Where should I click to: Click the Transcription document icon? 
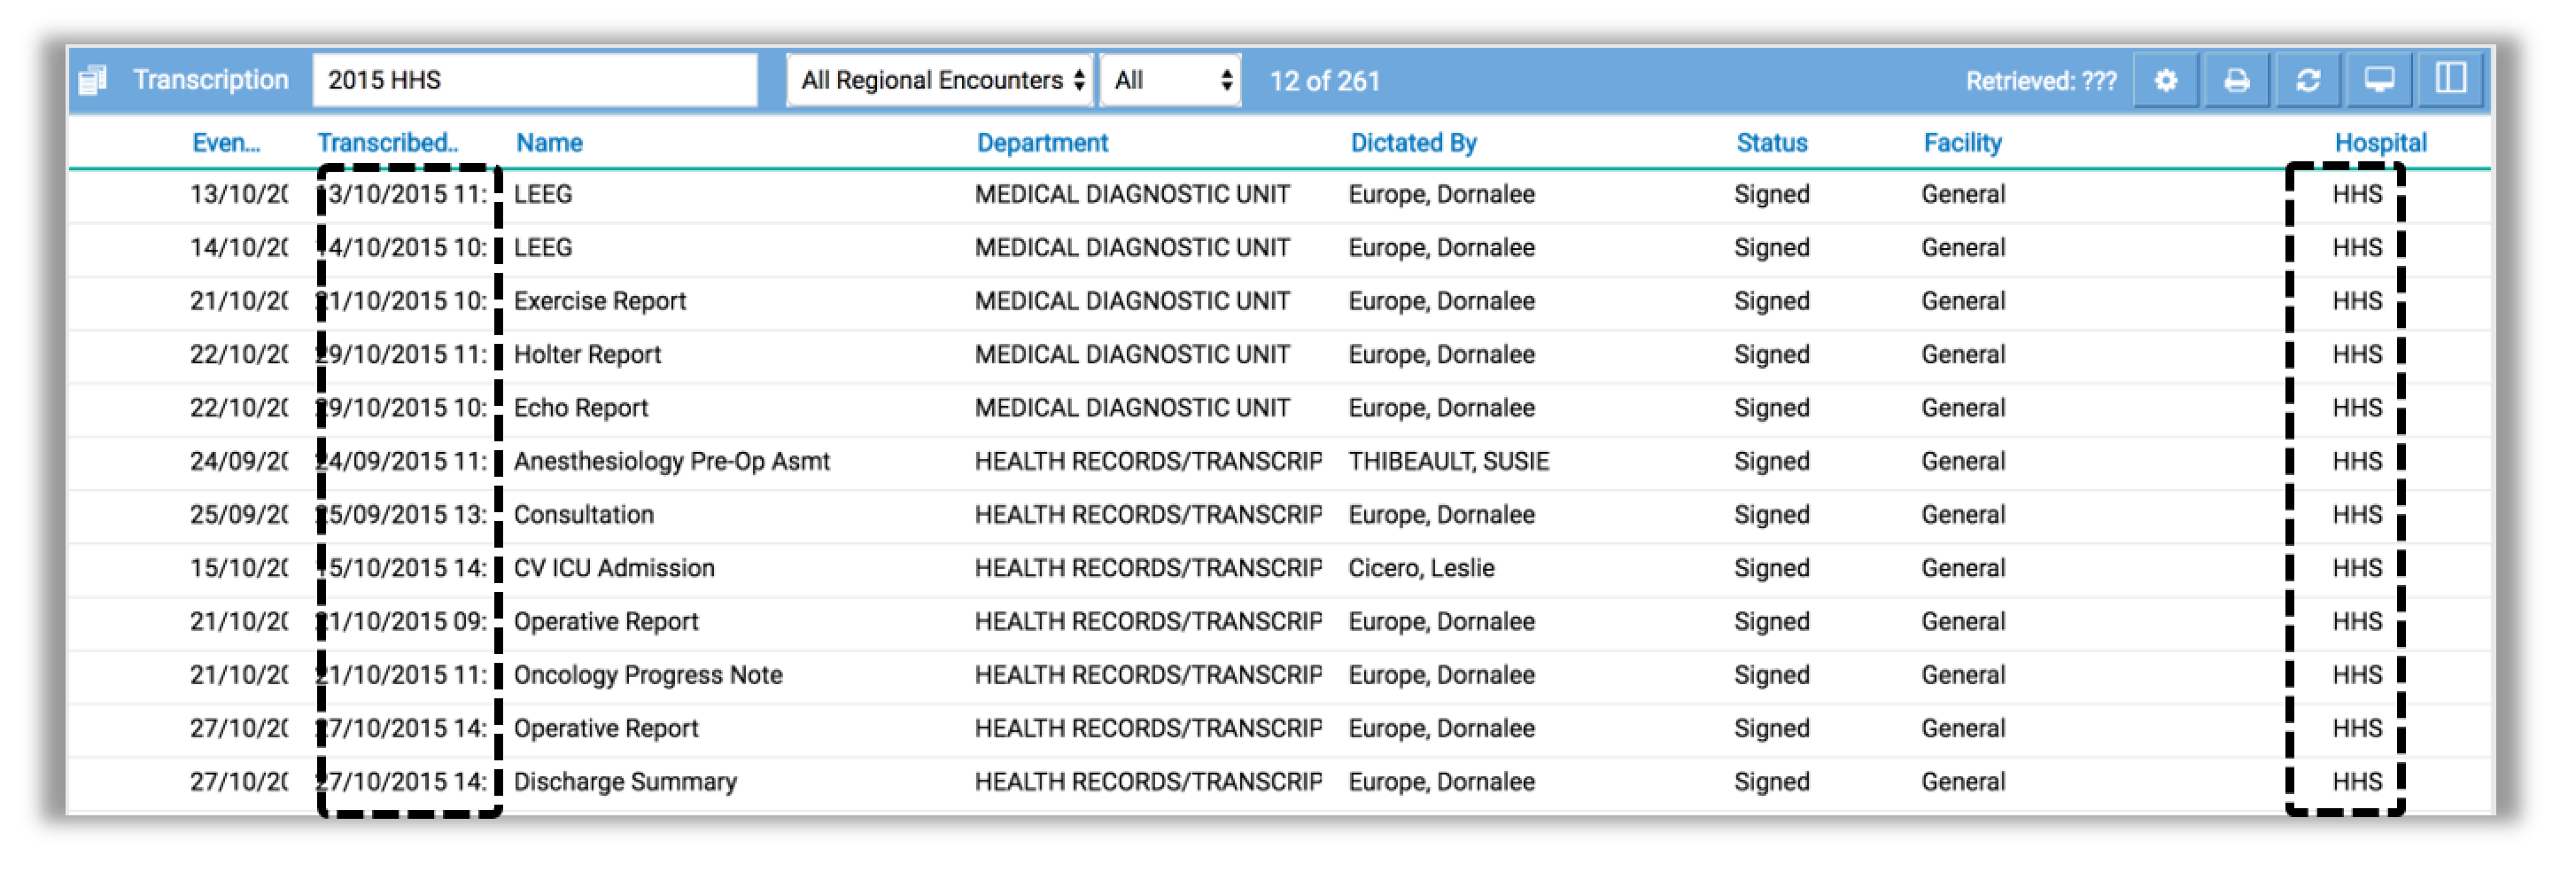[92, 80]
